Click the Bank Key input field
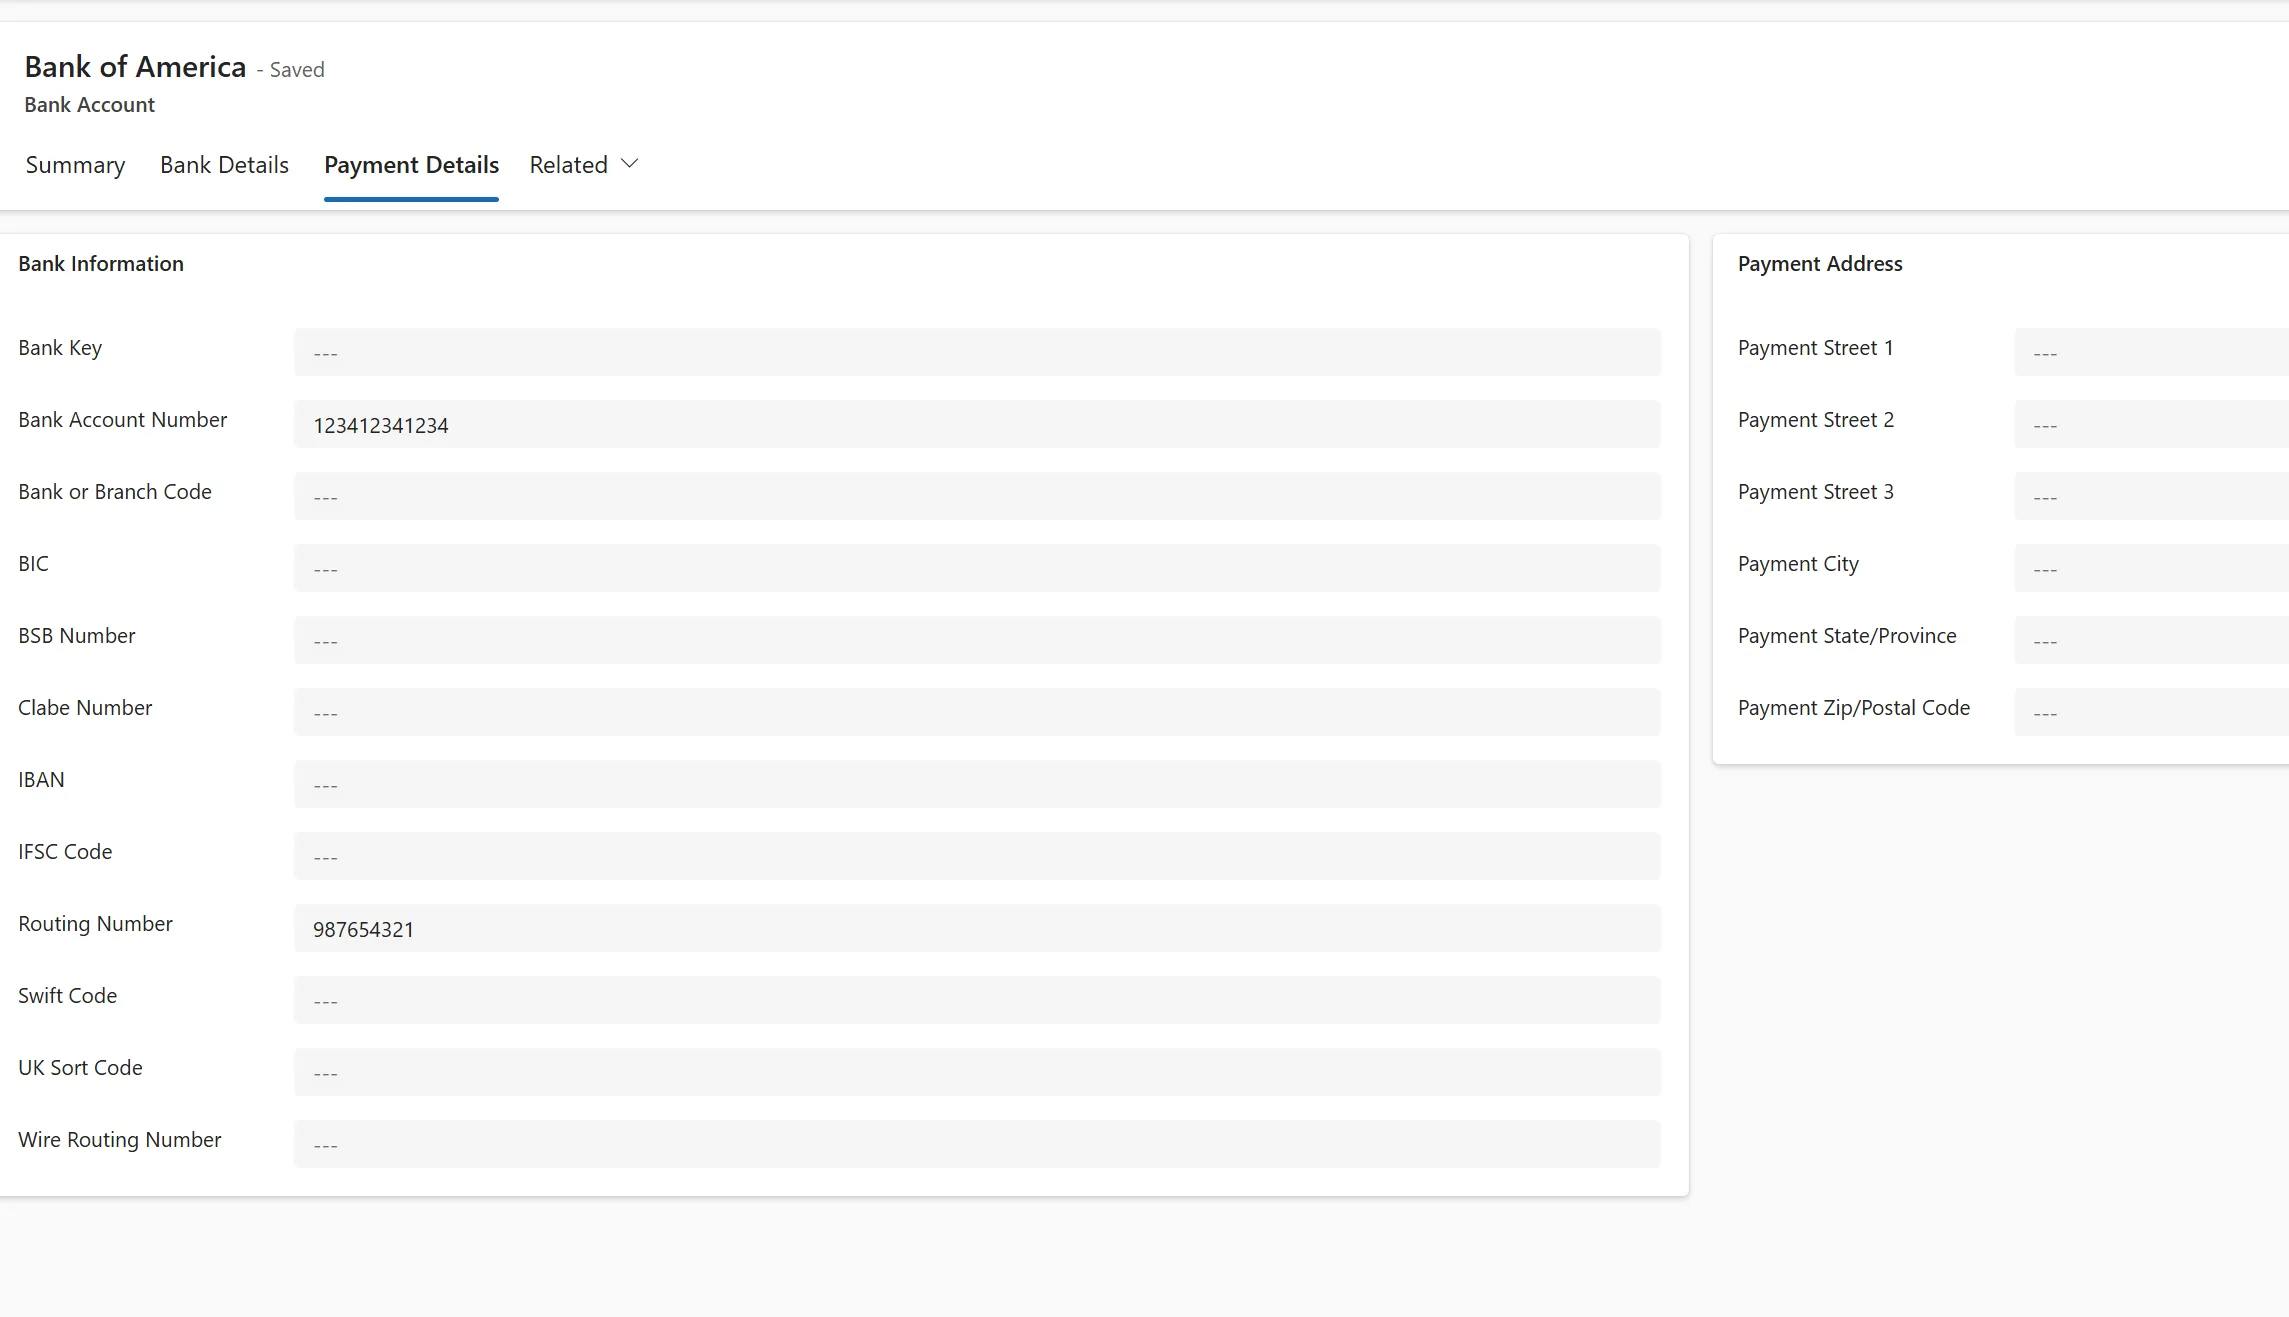The image size is (2289, 1317). coord(977,352)
